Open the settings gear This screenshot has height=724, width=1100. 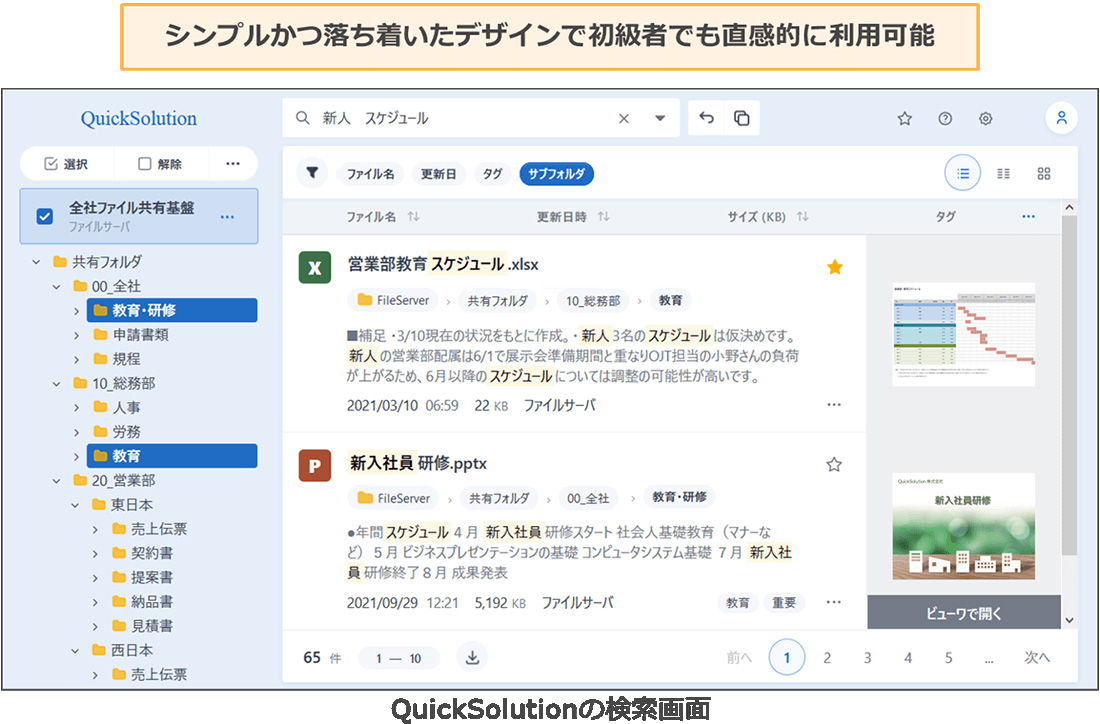(985, 117)
